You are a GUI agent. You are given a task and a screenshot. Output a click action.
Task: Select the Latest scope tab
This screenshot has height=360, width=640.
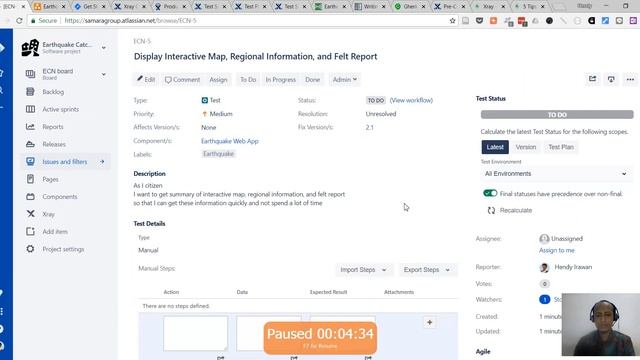coord(495,147)
